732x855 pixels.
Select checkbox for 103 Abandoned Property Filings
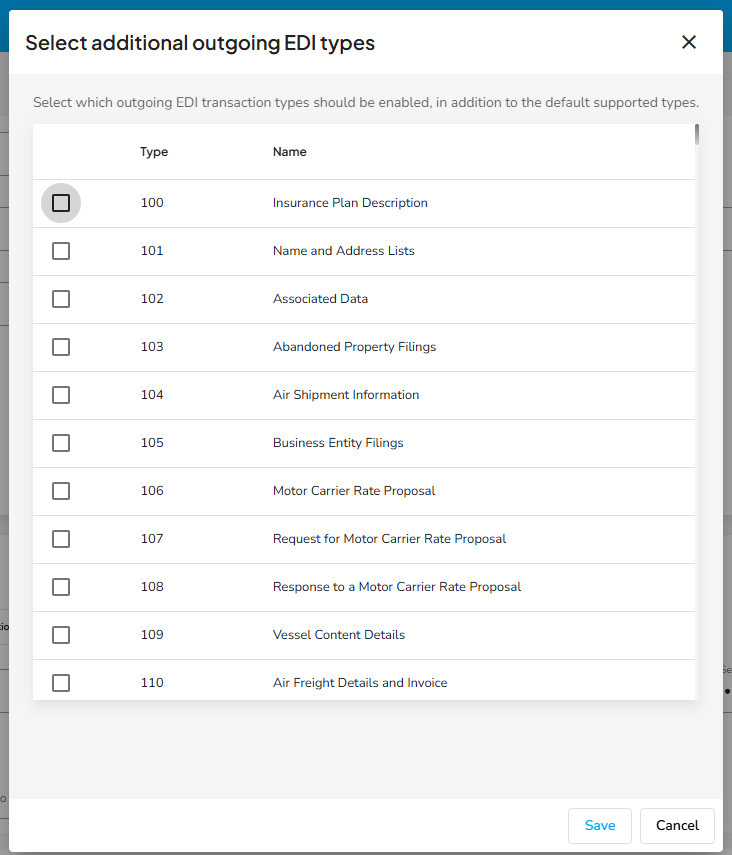pyautogui.click(x=61, y=347)
